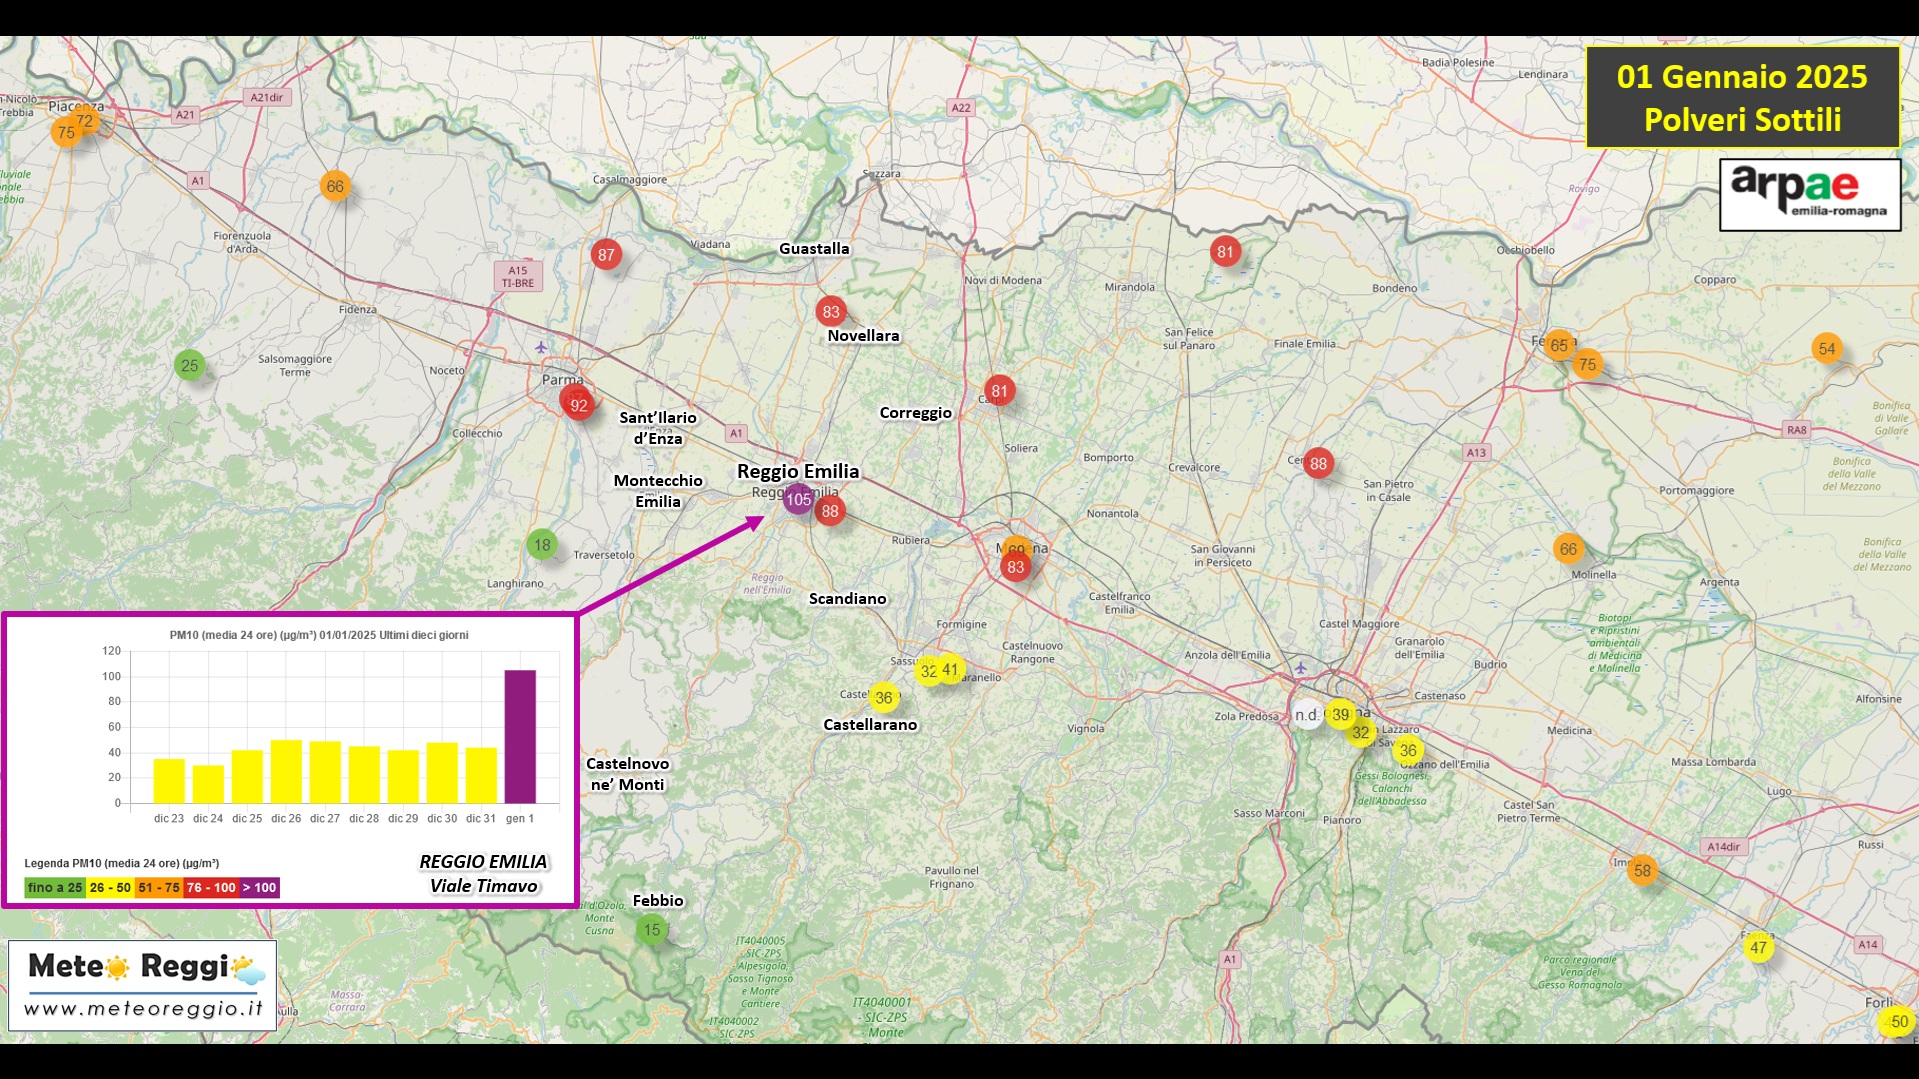Click the green 18 marker near Traversetolo
Viewport: 1919px width, 1079px height.
coord(541,545)
